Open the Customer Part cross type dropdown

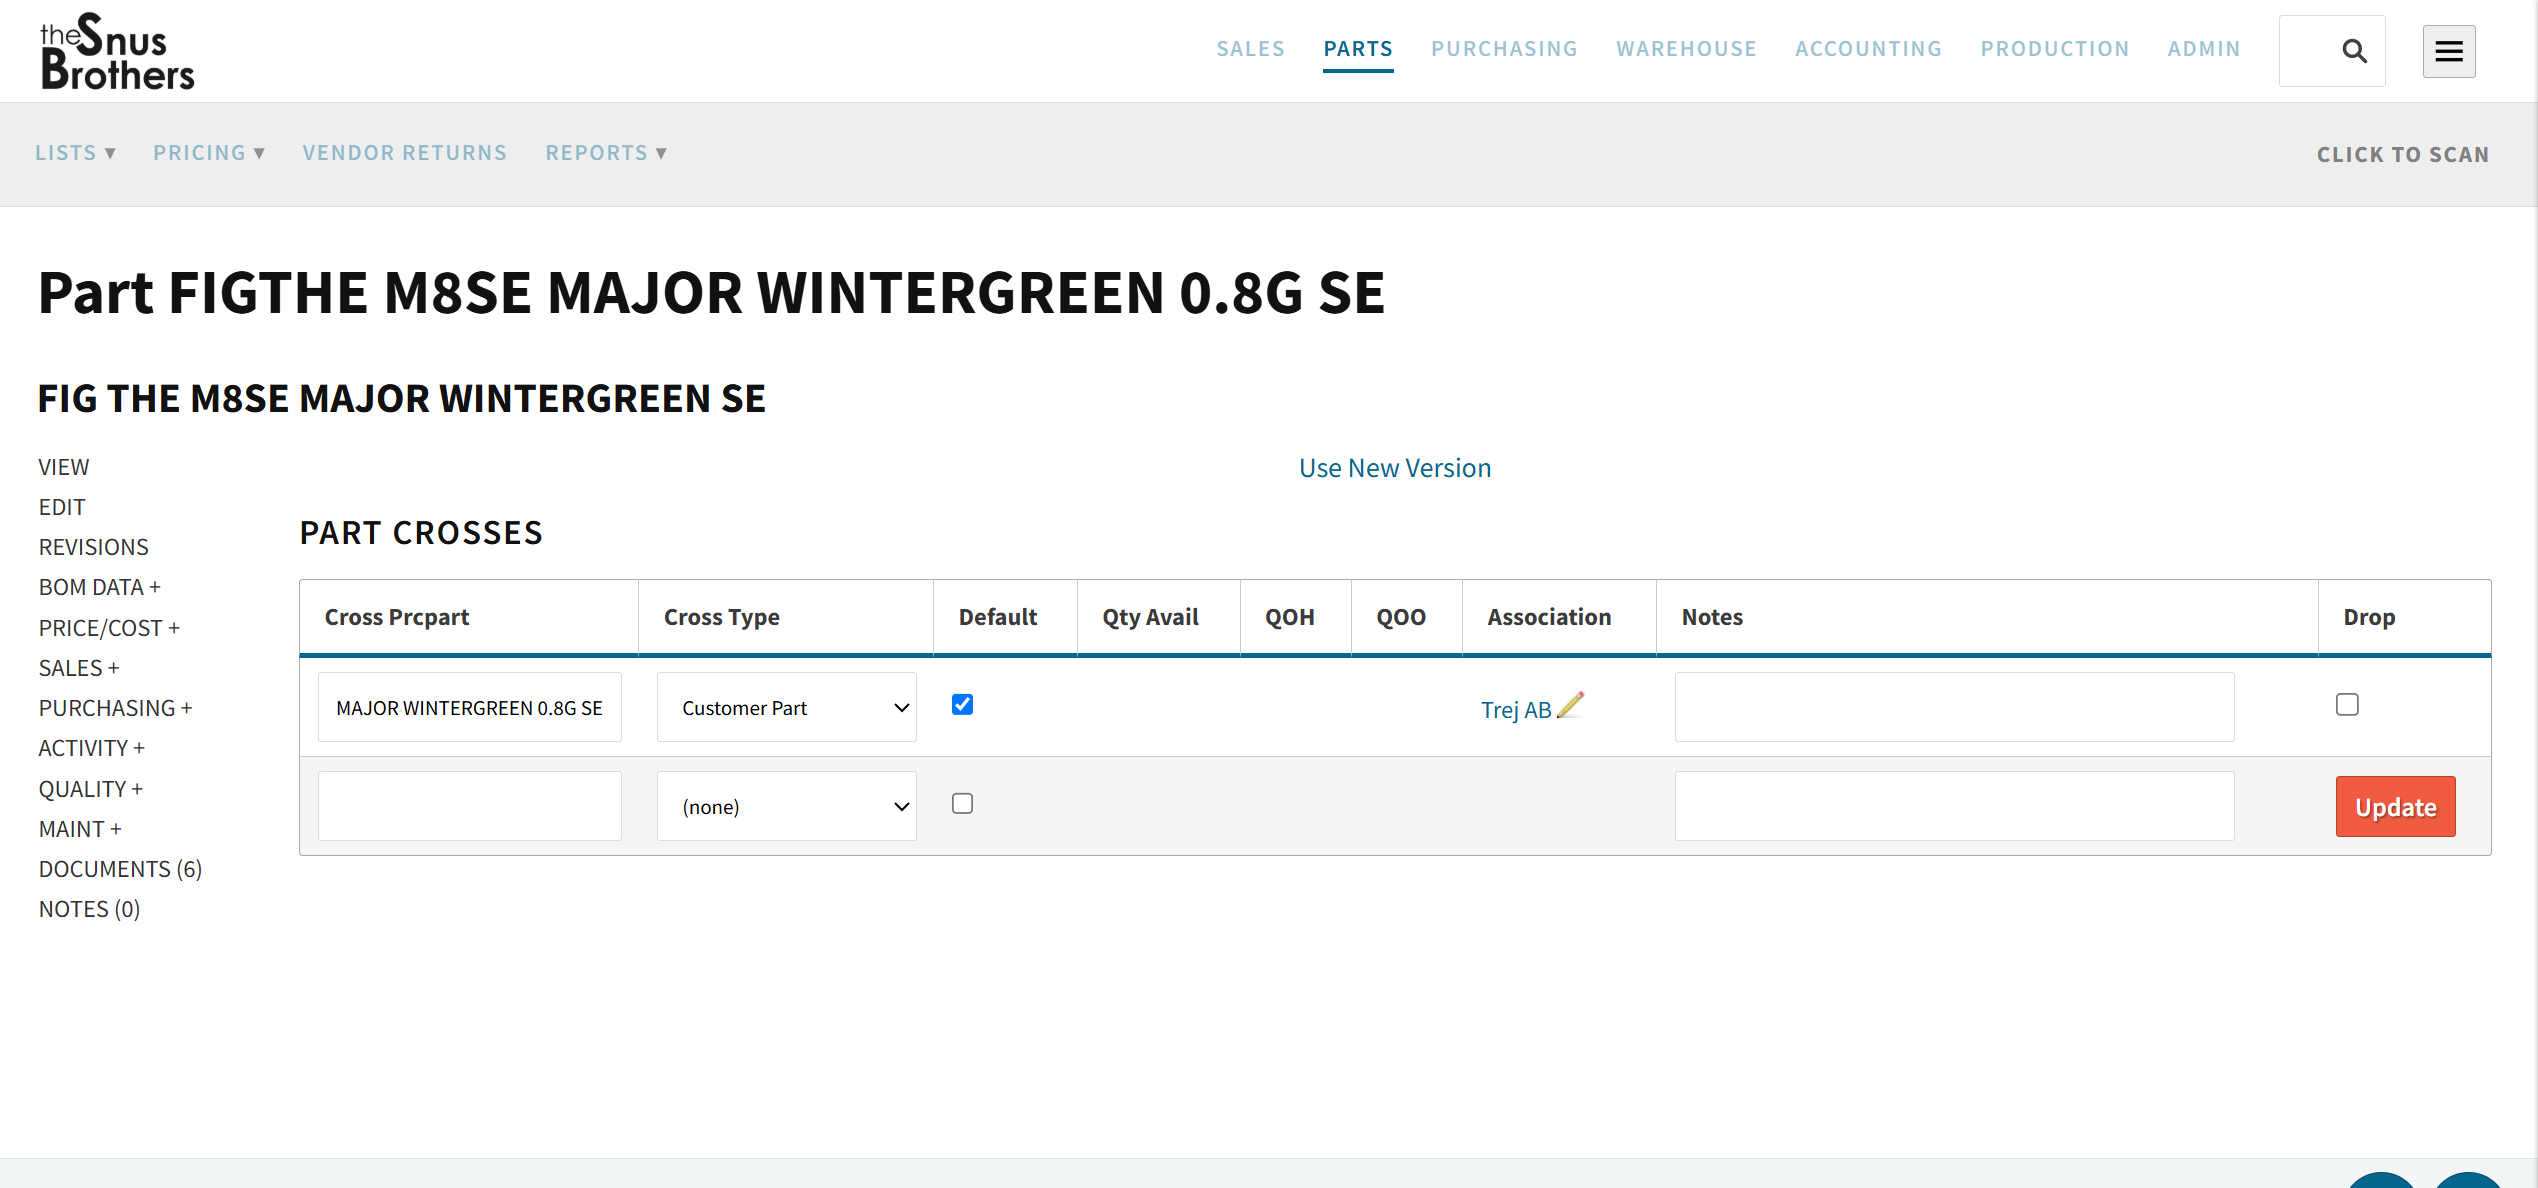click(x=786, y=708)
